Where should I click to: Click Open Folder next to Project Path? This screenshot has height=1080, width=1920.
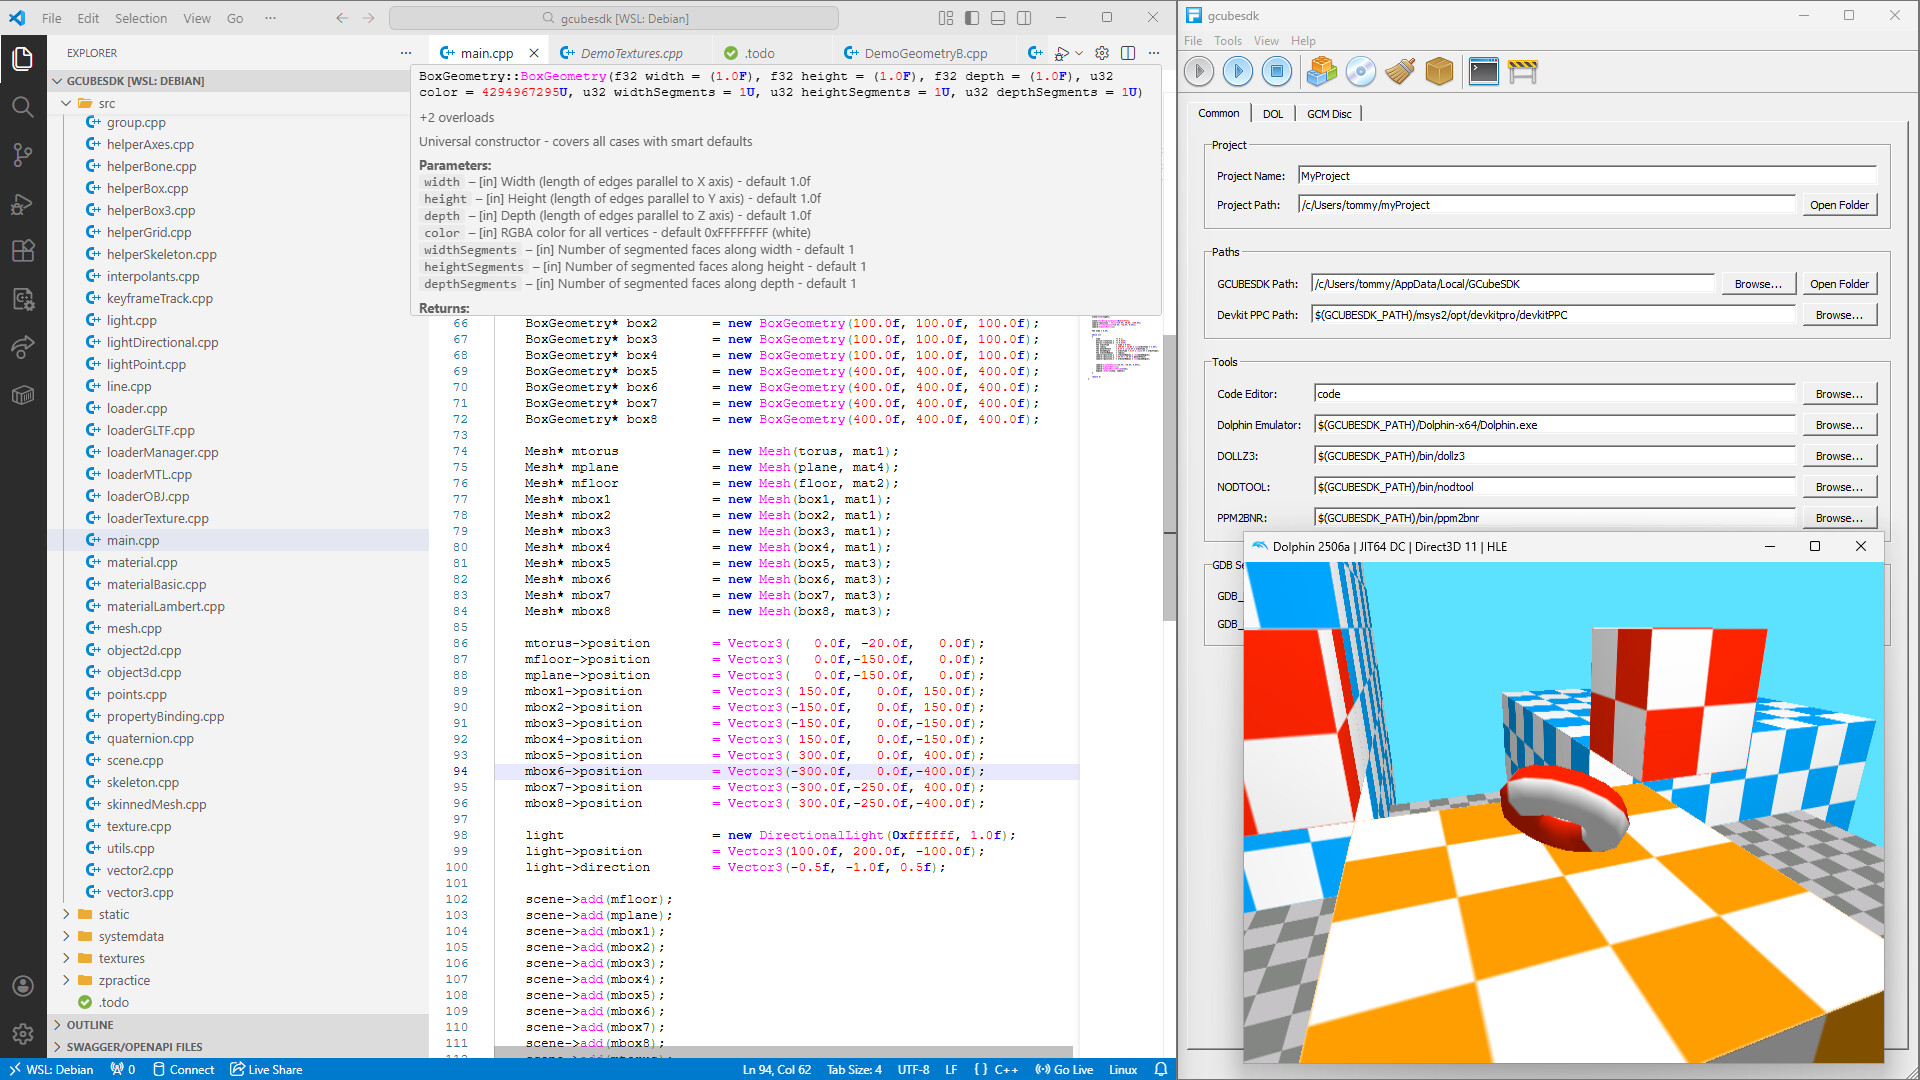coord(1839,205)
